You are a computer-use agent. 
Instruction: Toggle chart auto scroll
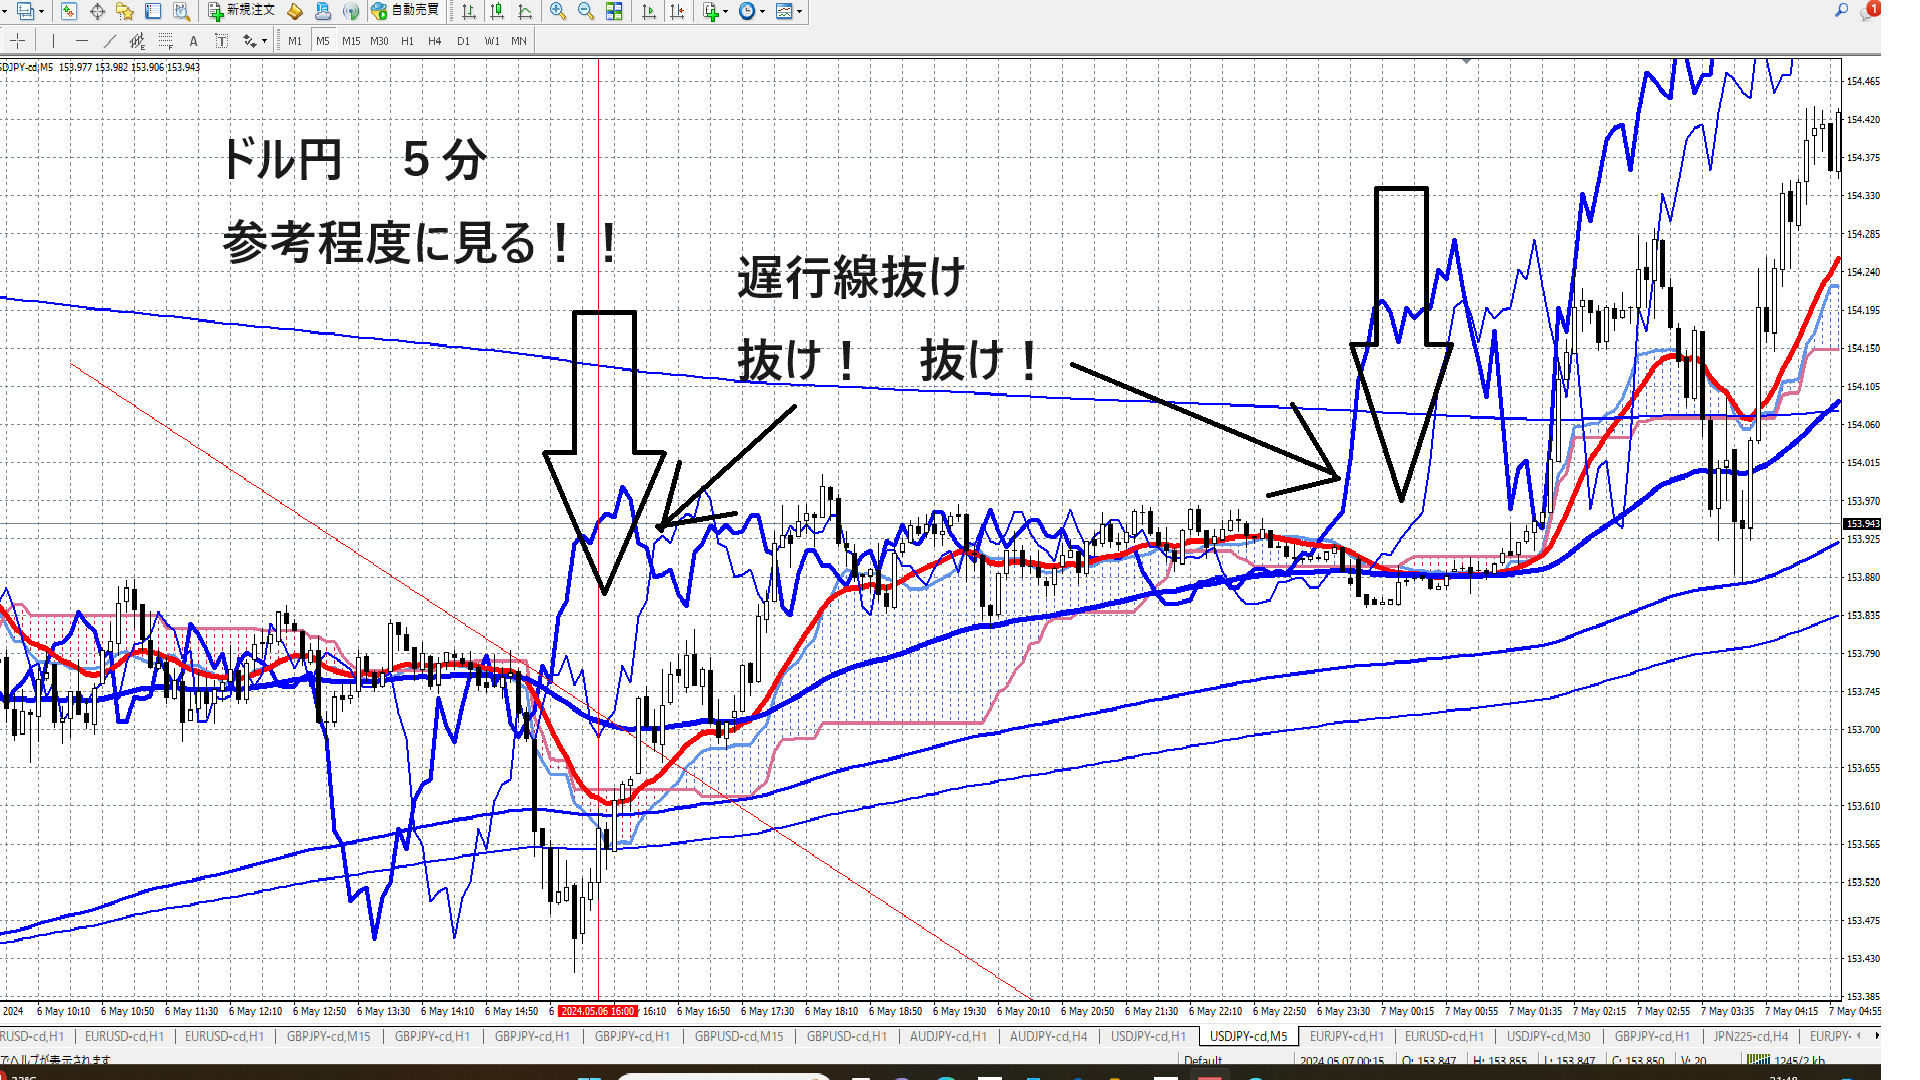[648, 11]
